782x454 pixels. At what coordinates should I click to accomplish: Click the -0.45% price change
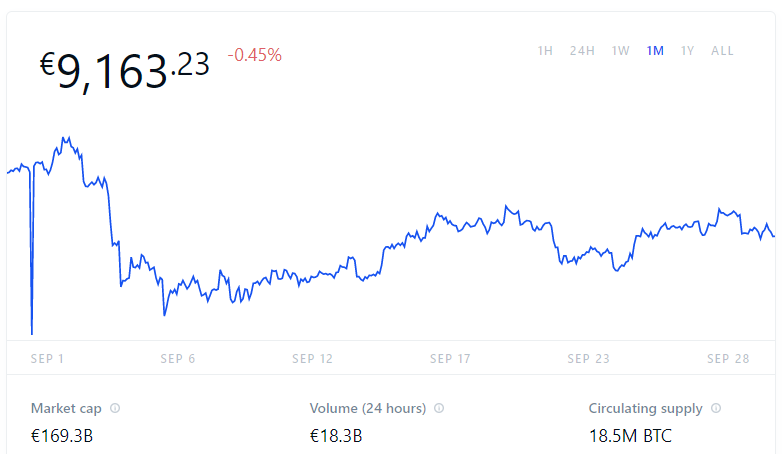click(x=255, y=55)
